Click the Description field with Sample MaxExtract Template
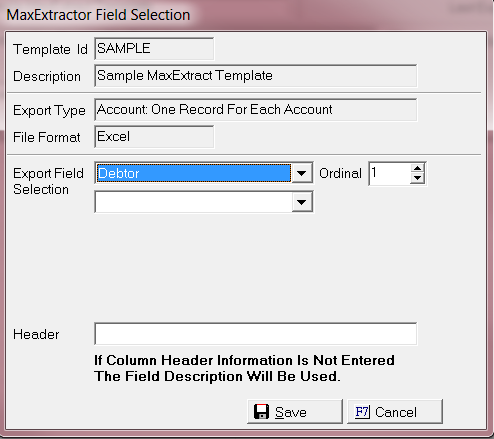The width and height of the screenshot is (494, 439). pos(256,76)
